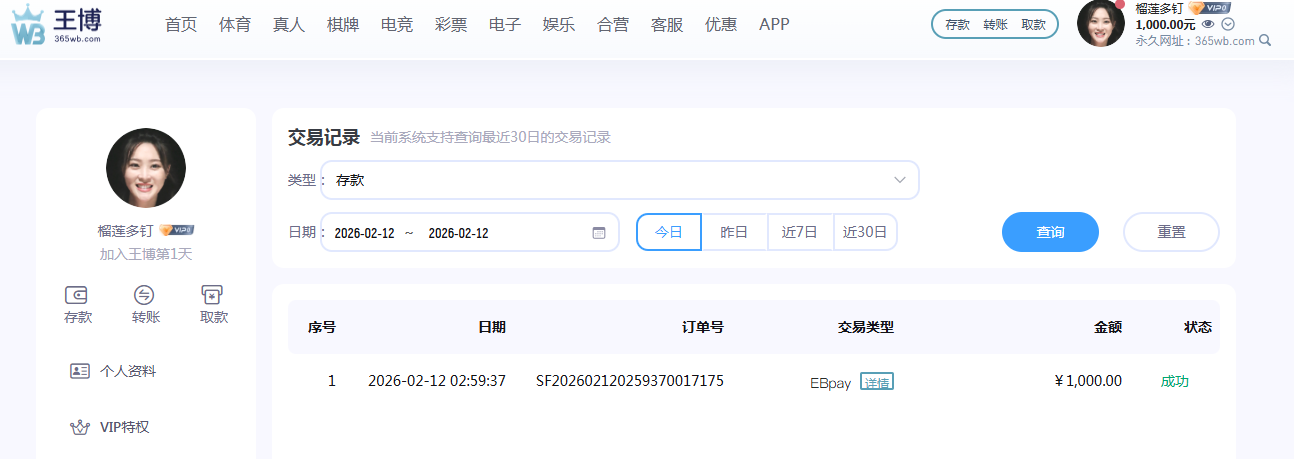Open the calendar icon in date field
This screenshot has width=1294, height=459.
[599, 233]
